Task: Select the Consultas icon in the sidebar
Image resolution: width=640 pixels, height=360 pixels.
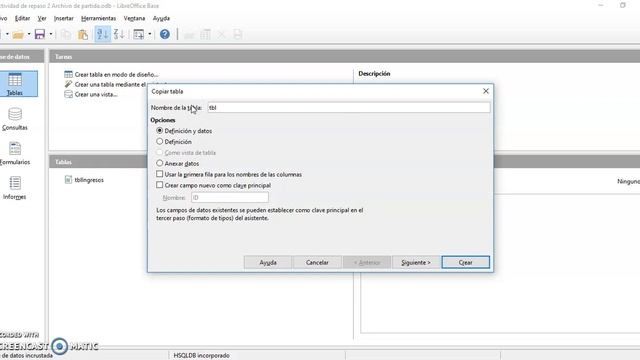Action: pos(15,119)
